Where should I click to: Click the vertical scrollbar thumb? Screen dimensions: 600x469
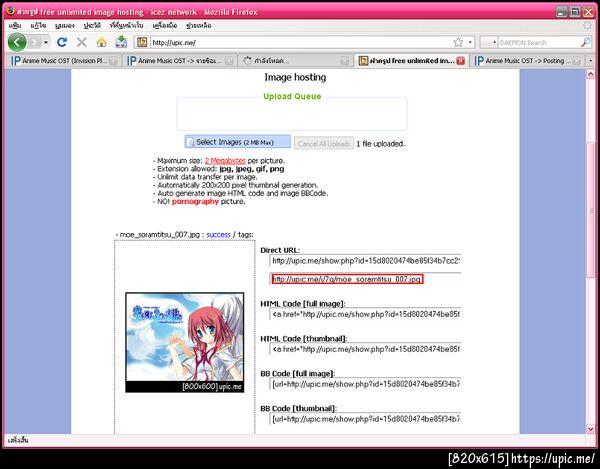pyautogui.click(x=590, y=210)
